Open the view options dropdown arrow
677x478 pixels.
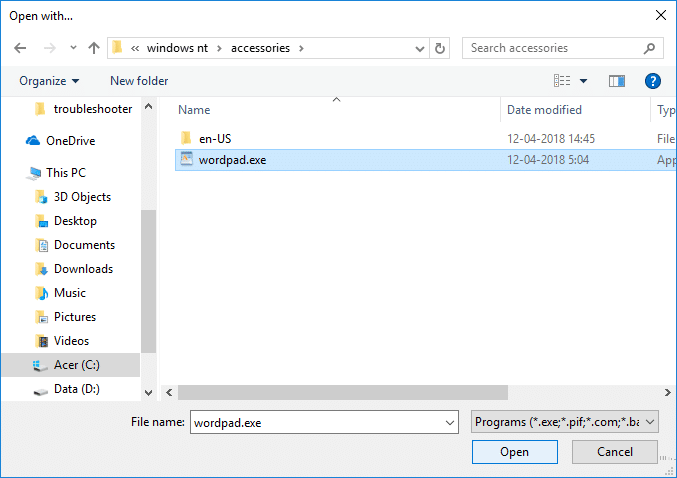(x=584, y=81)
